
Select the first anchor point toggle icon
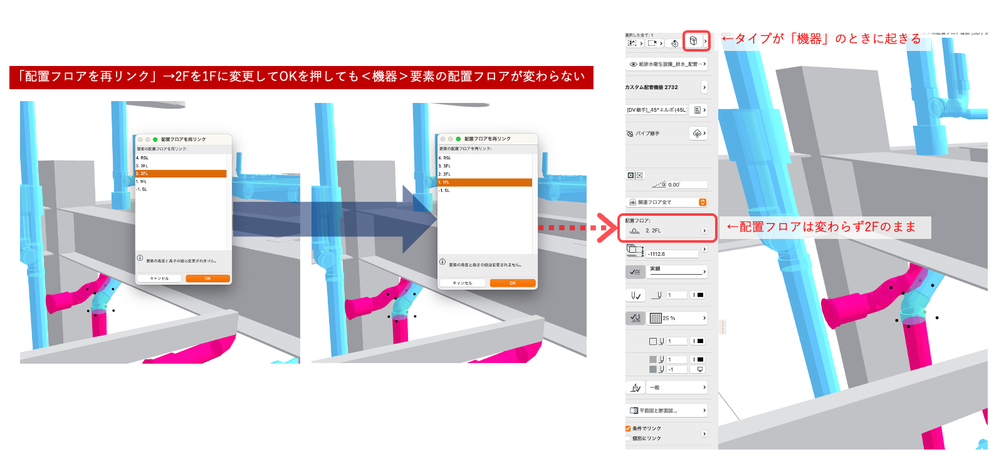pyautogui.click(x=631, y=175)
